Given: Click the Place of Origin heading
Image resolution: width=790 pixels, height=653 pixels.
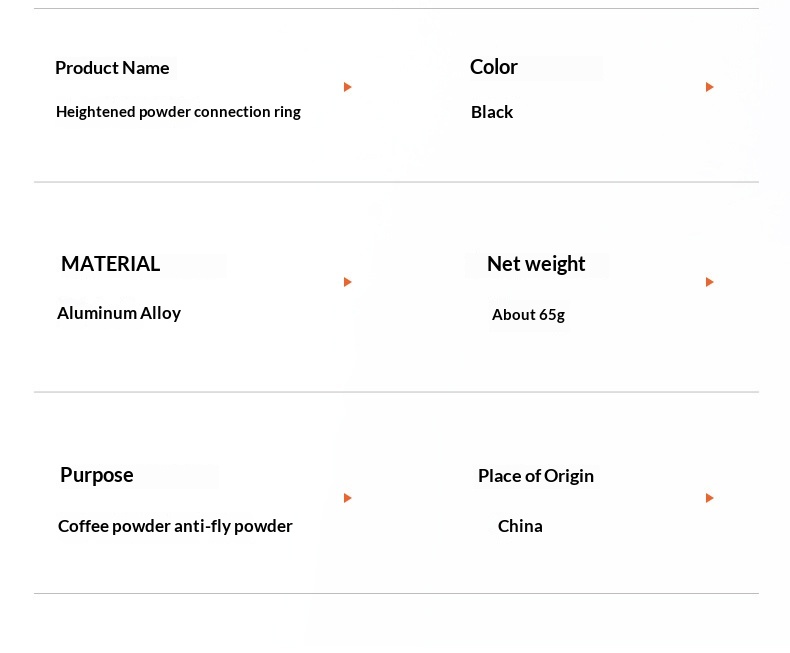Looking at the screenshot, I should (x=536, y=476).
